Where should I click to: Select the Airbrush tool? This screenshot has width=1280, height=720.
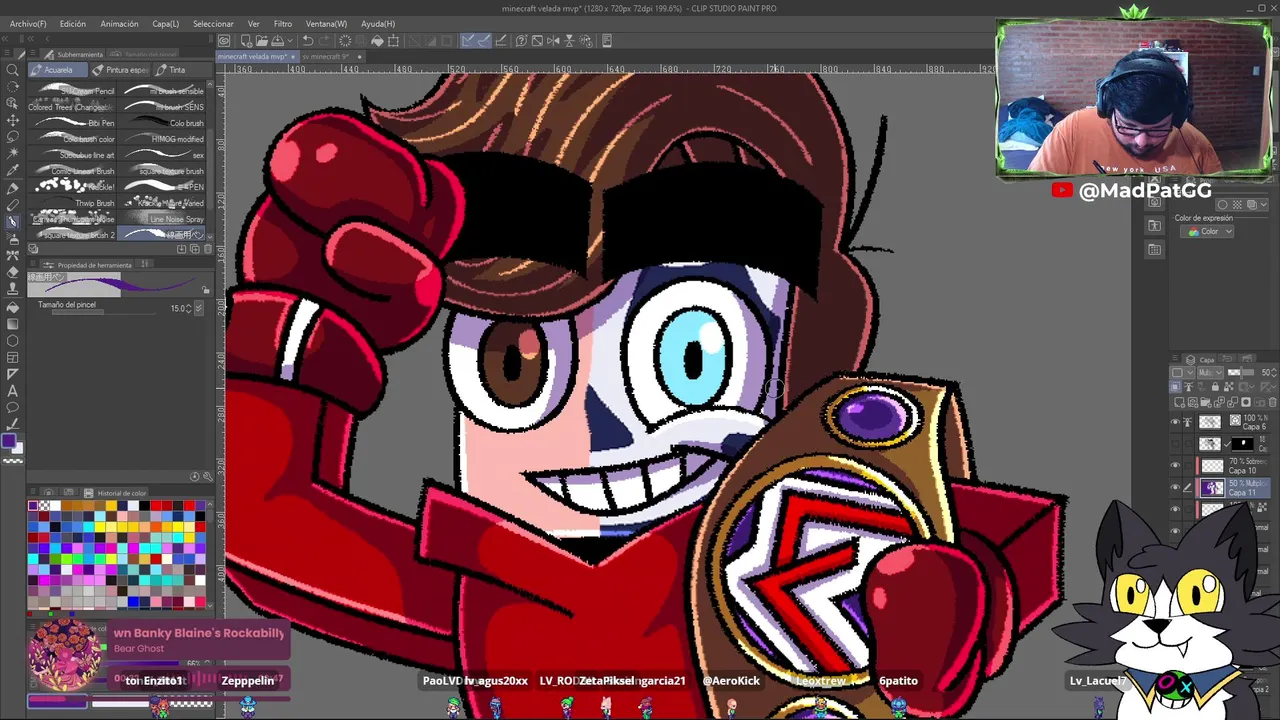click(x=13, y=239)
